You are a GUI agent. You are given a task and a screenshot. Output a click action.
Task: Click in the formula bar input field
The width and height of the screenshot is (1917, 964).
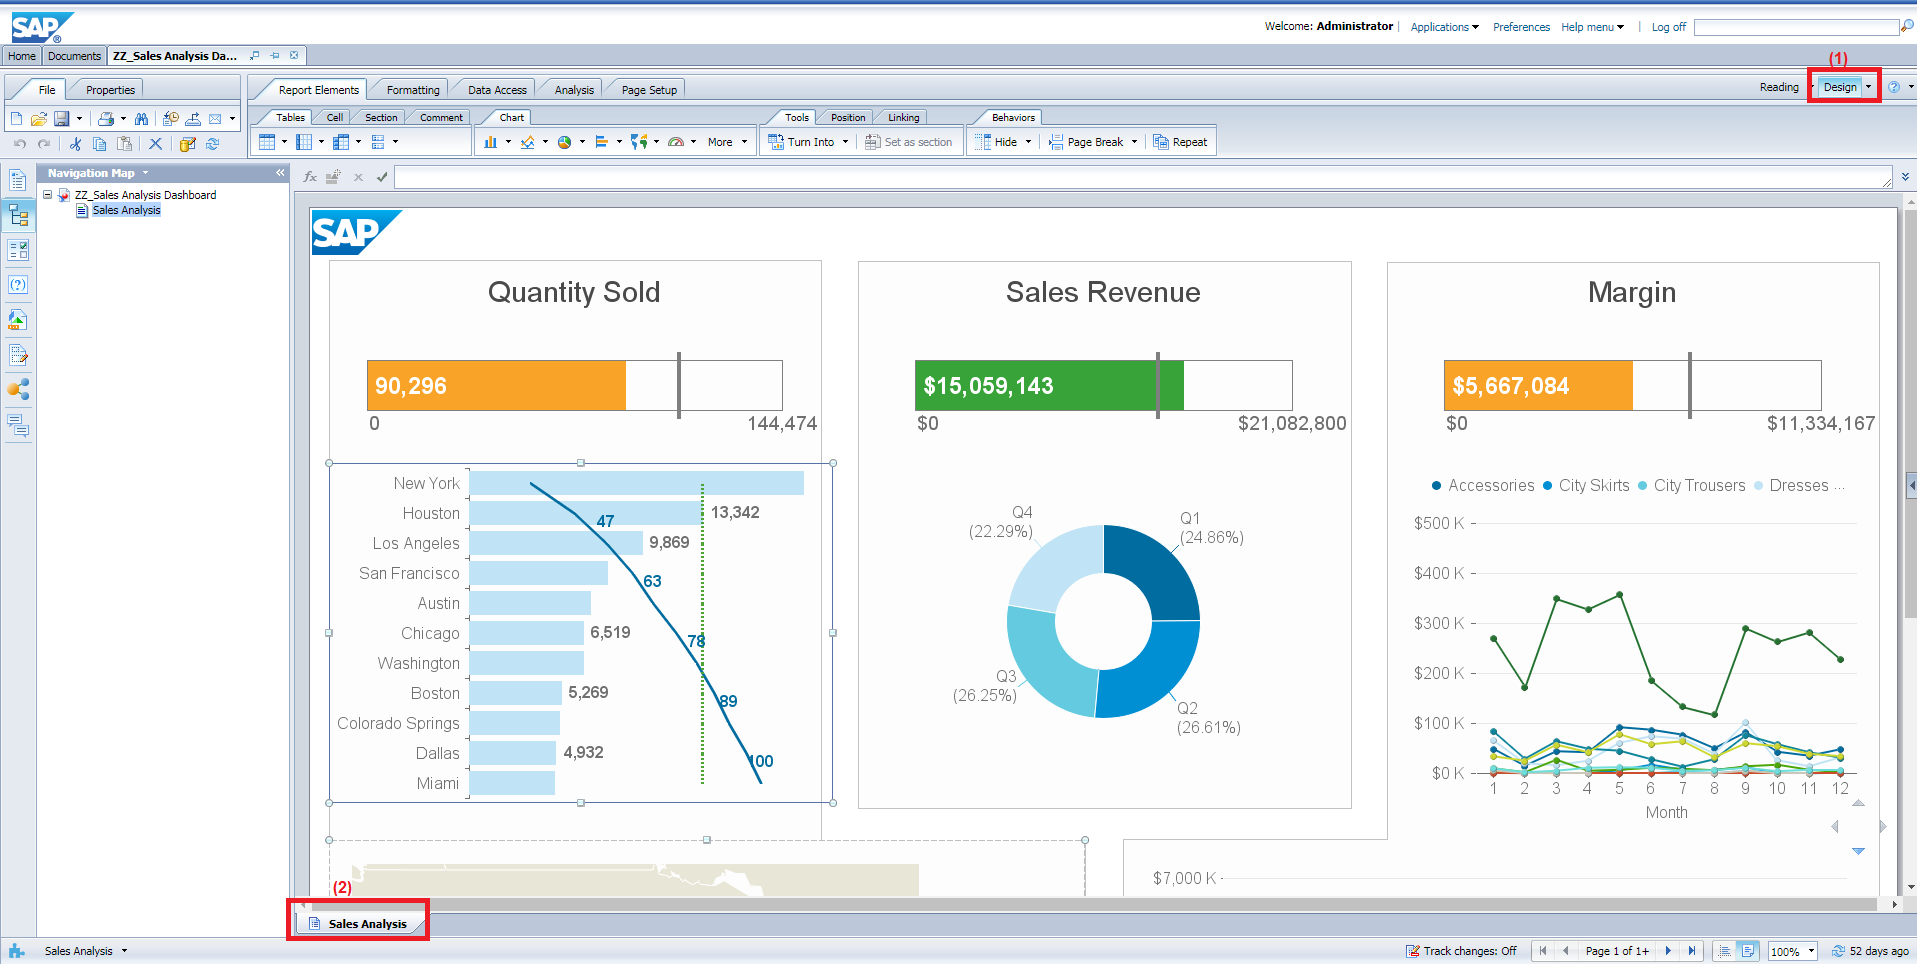tap(1140, 178)
